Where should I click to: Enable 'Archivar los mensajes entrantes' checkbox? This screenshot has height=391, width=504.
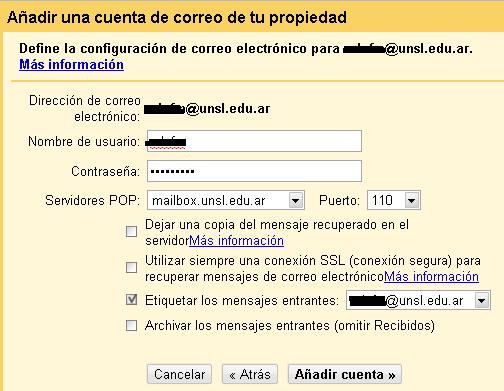[x=131, y=325]
